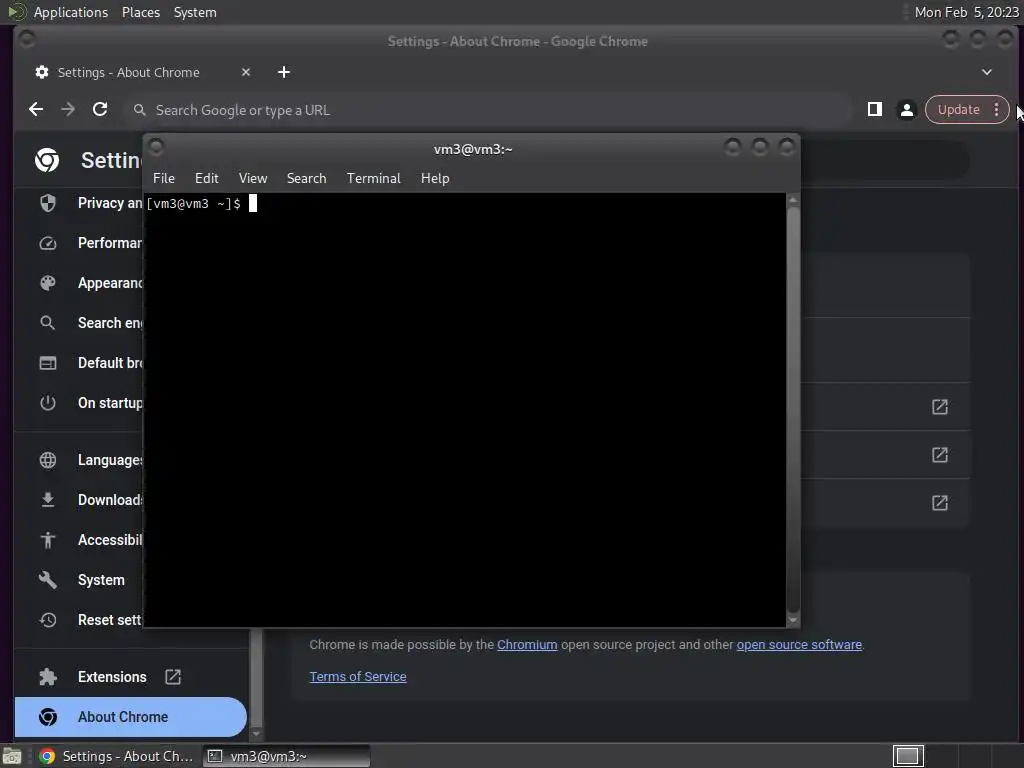
Task: Open the middle external link icon
Action: pyautogui.click(x=940, y=455)
